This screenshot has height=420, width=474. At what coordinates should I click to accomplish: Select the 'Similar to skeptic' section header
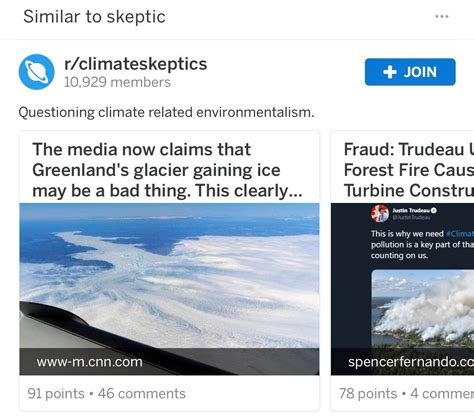[x=94, y=17]
